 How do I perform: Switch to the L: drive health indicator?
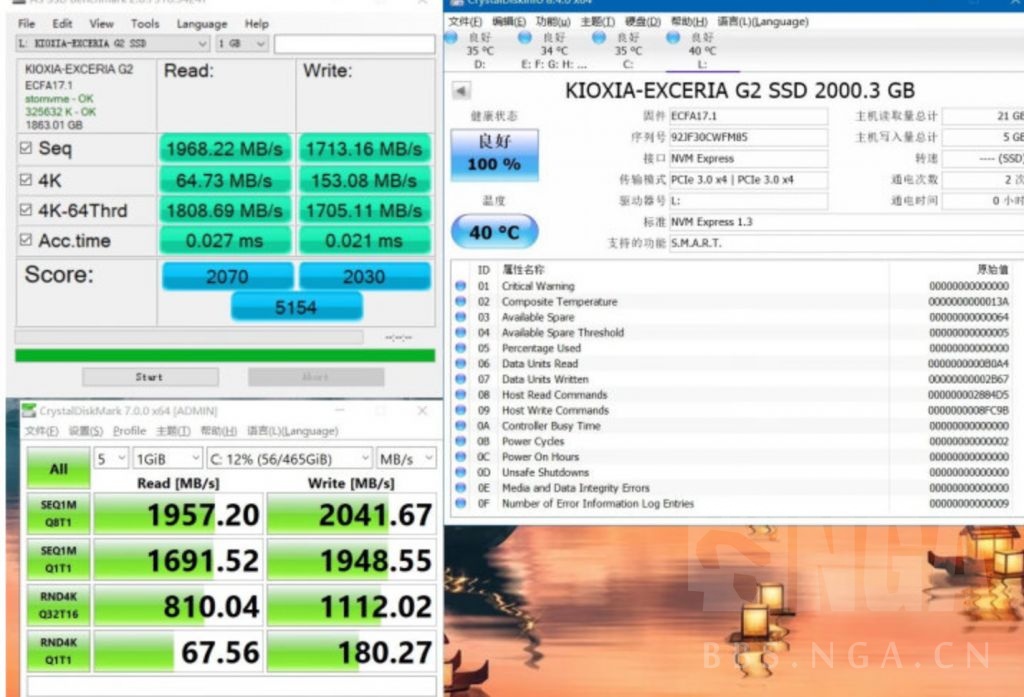click(673, 38)
